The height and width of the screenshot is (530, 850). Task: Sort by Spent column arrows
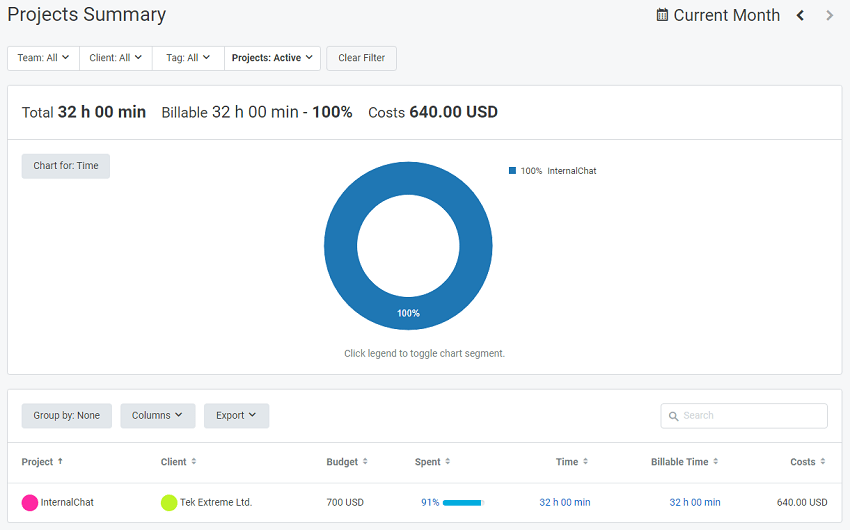click(x=448, y=462)
